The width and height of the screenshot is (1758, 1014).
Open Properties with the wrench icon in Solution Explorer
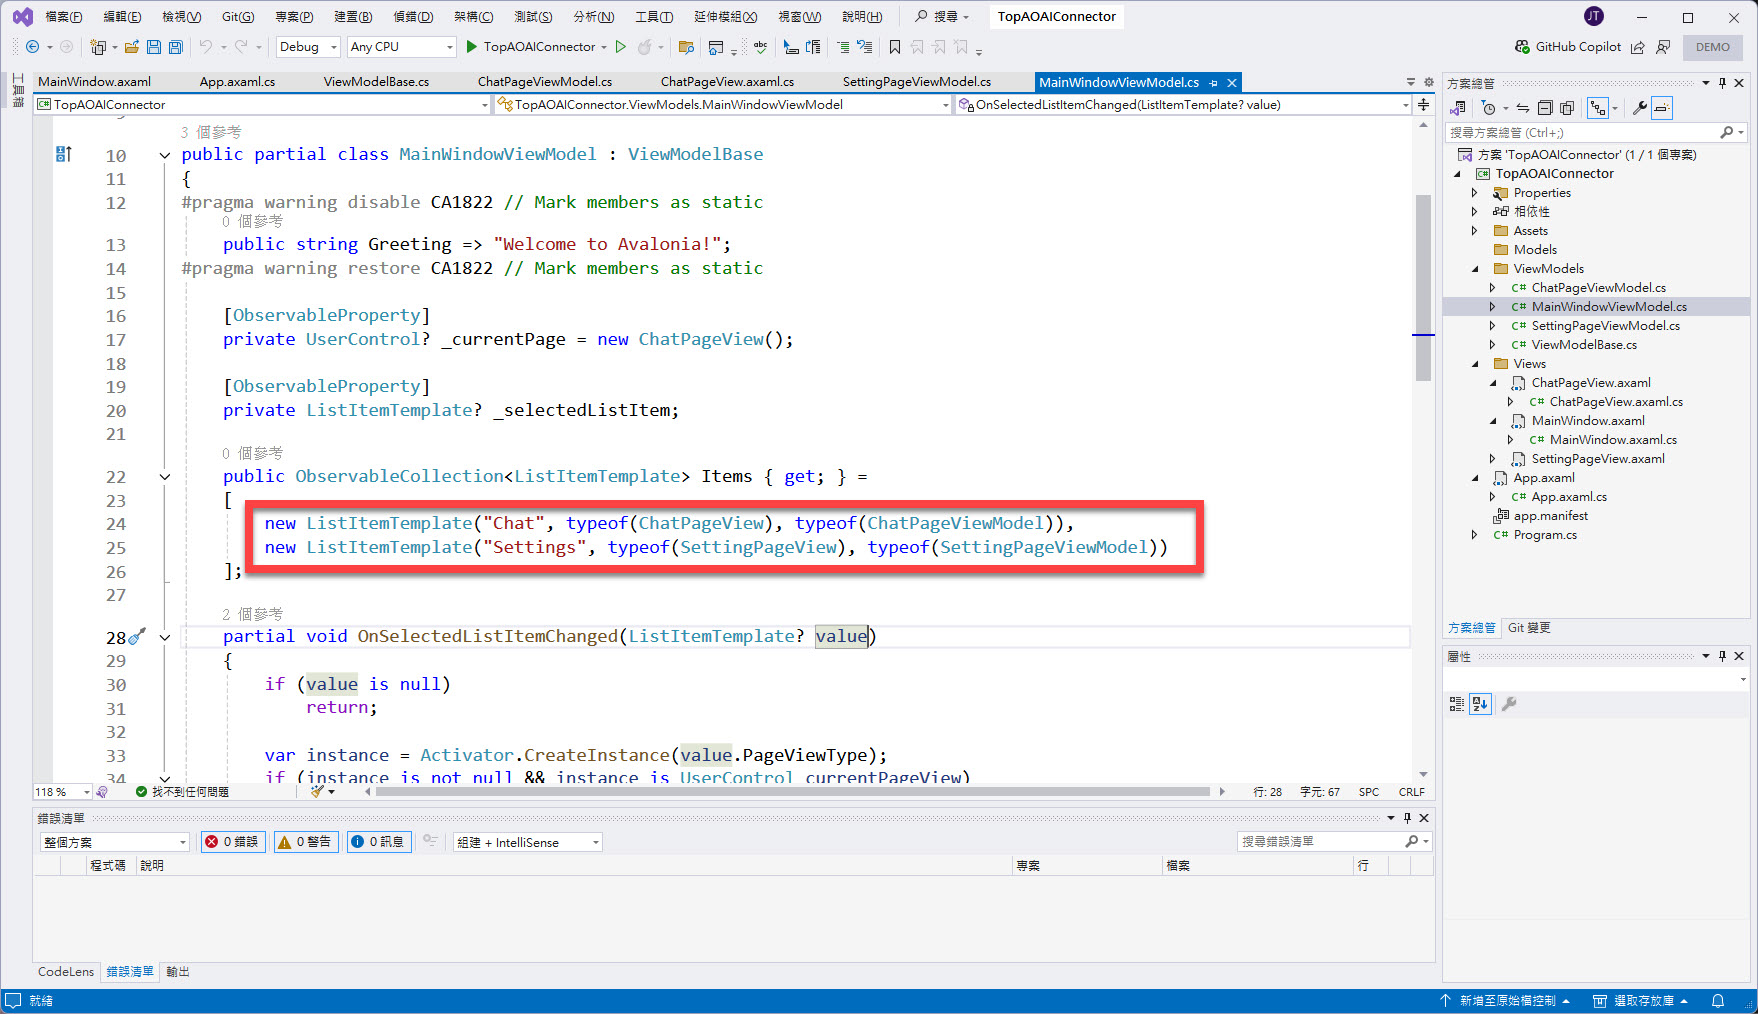coord(1640,108)
